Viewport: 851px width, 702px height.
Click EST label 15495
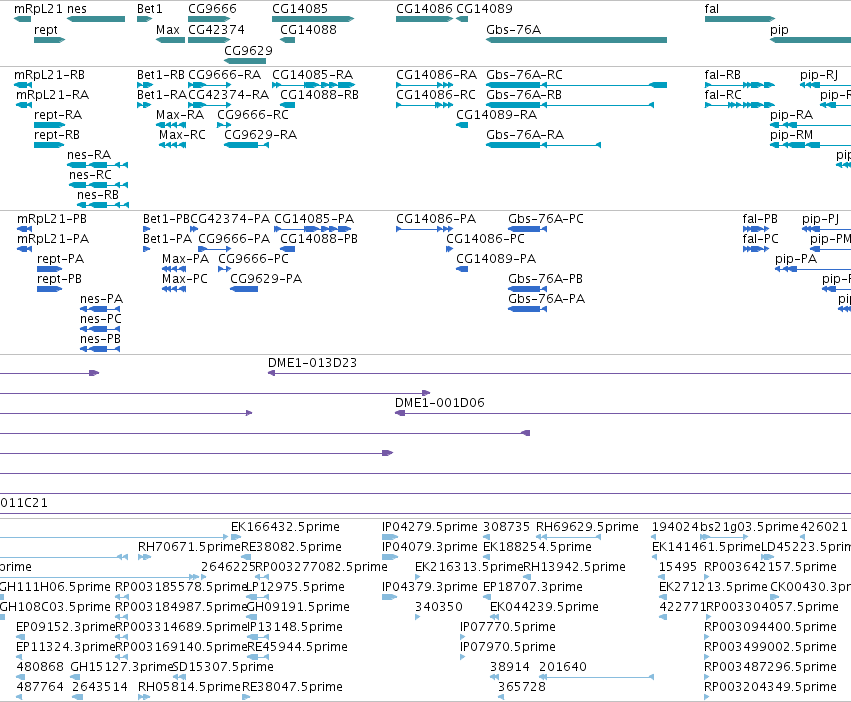tap(677, 567)
